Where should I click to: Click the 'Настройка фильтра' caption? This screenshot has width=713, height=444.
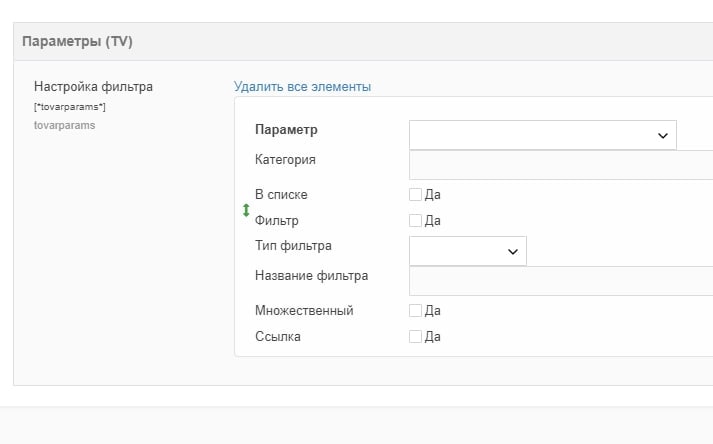pos(93,86)
